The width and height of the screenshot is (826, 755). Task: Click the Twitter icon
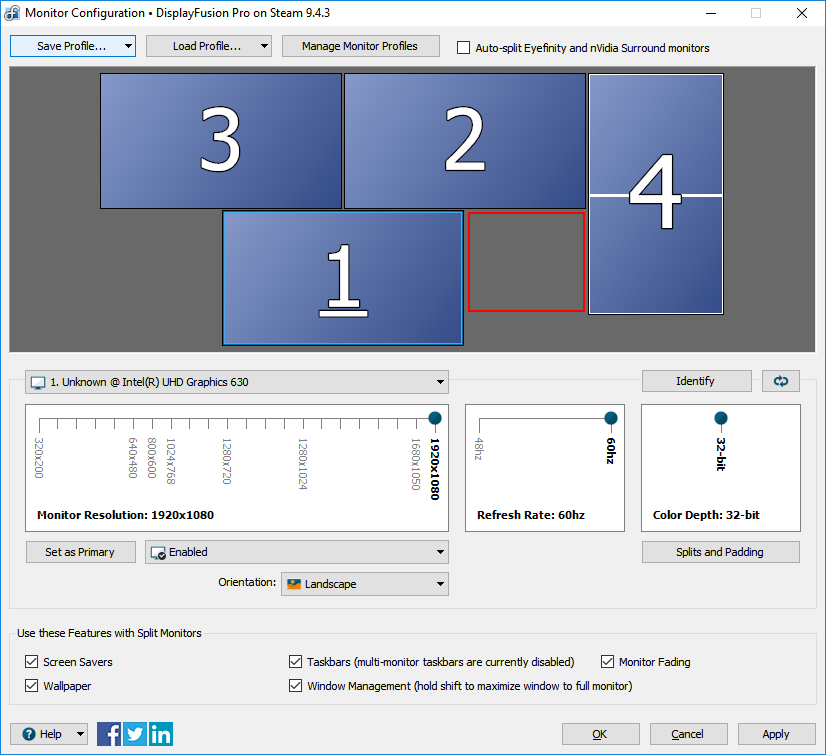[135, 734]
